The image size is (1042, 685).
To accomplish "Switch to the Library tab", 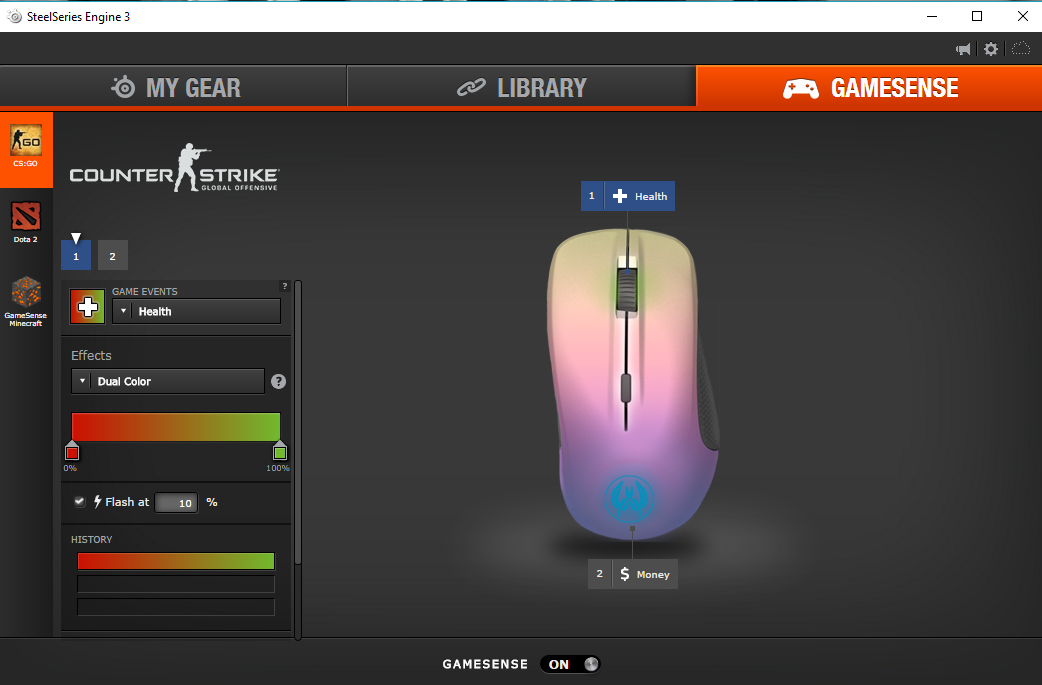I will [x=521, y=88].
